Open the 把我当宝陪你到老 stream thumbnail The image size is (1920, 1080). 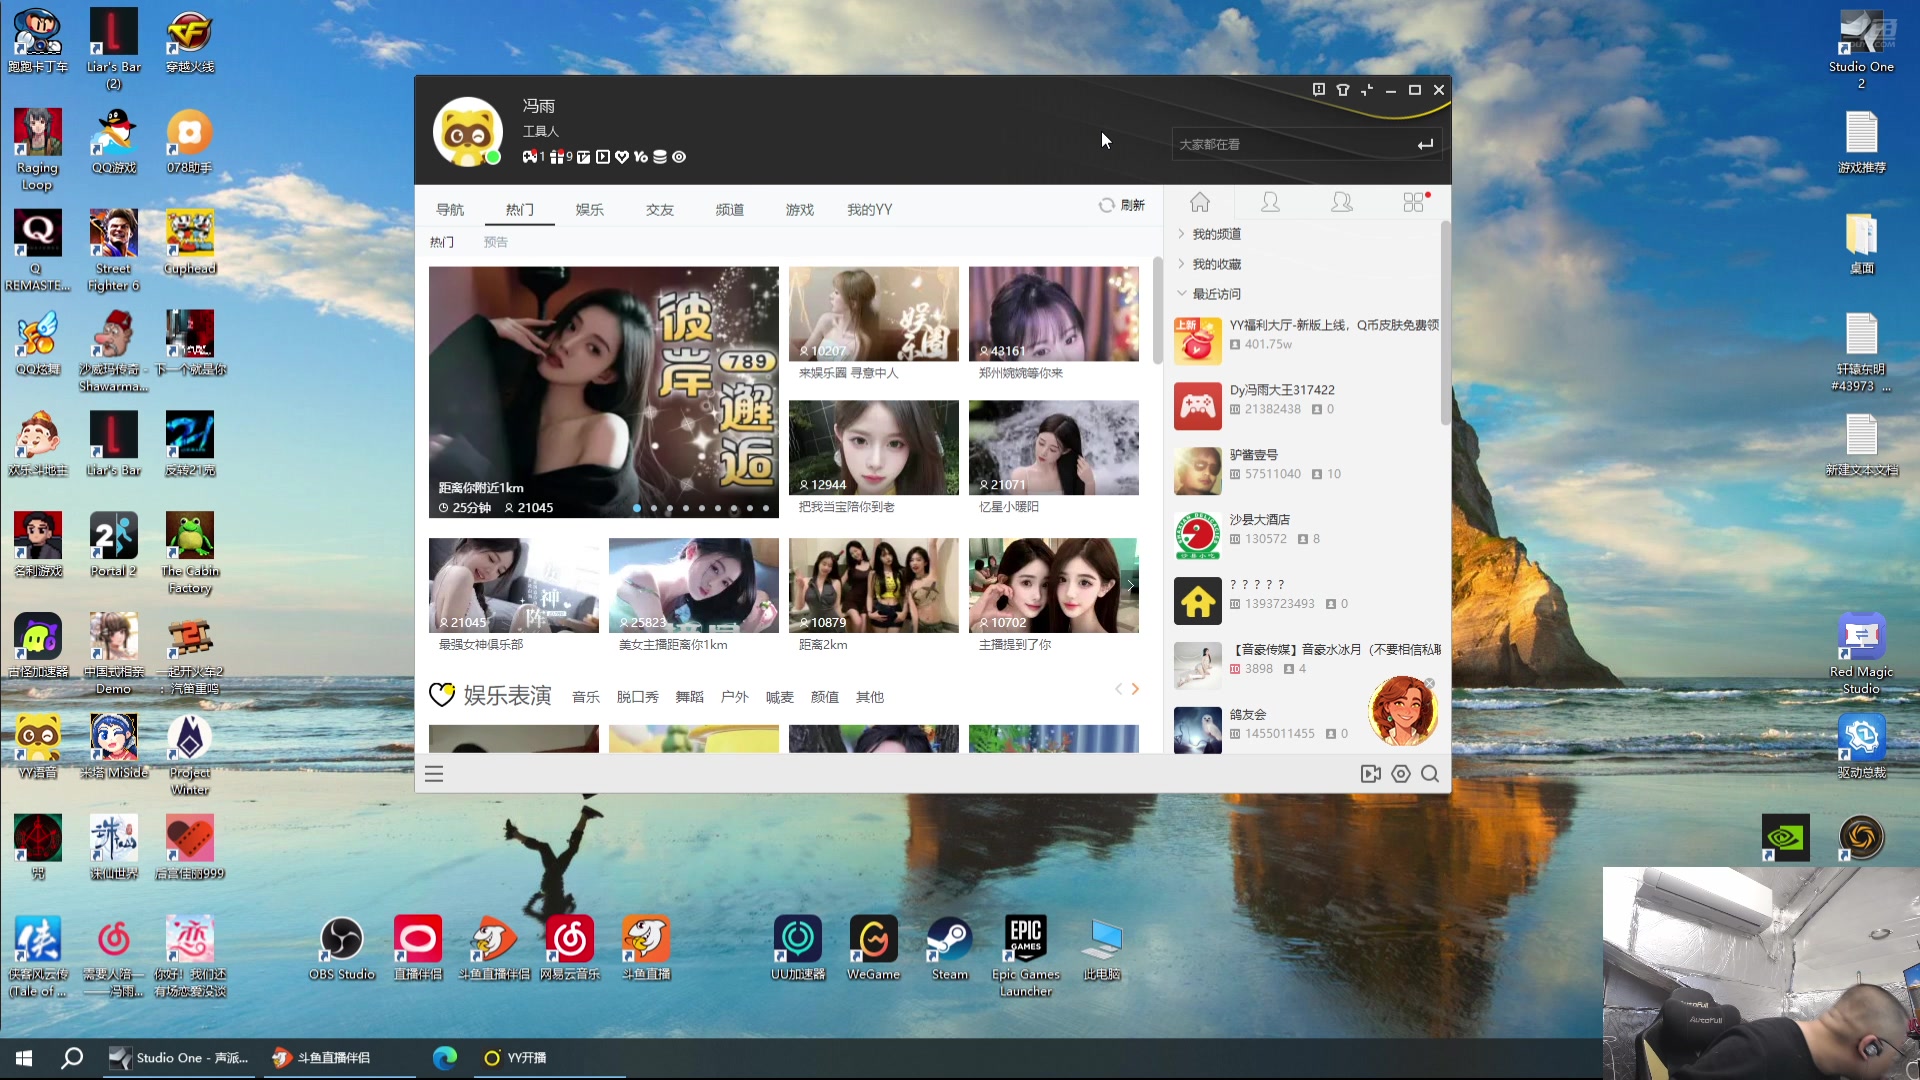pos(873,448)
